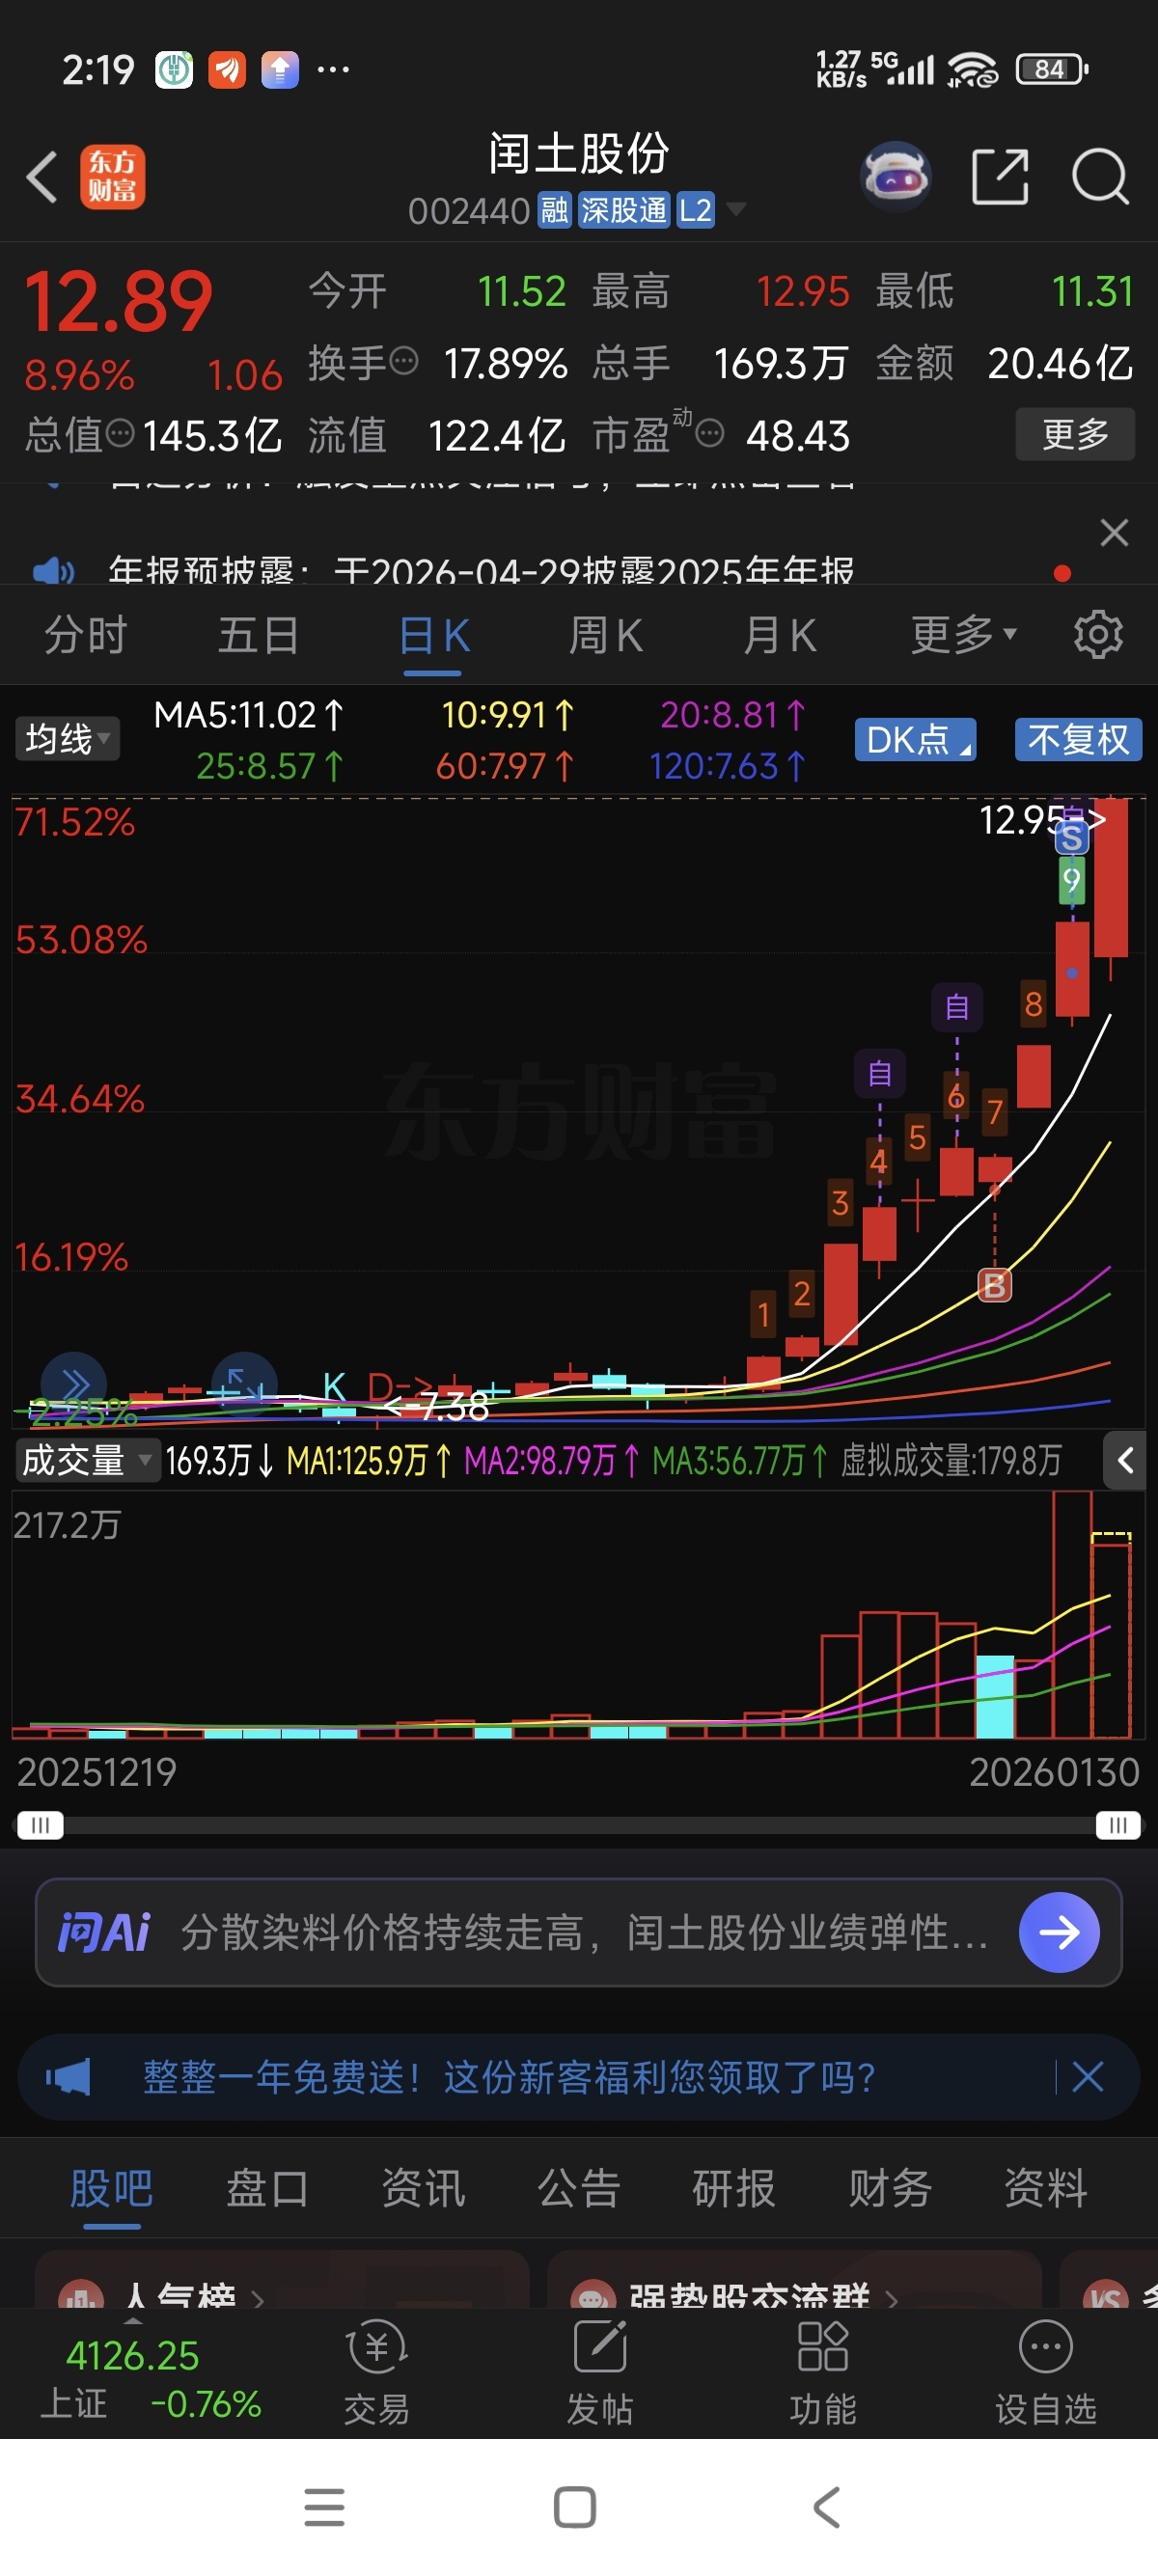1158x2576 pixels.
Task: Toggle 不复权 adjustment setting
Action: pyautogui.click(x=1078, y=739)
